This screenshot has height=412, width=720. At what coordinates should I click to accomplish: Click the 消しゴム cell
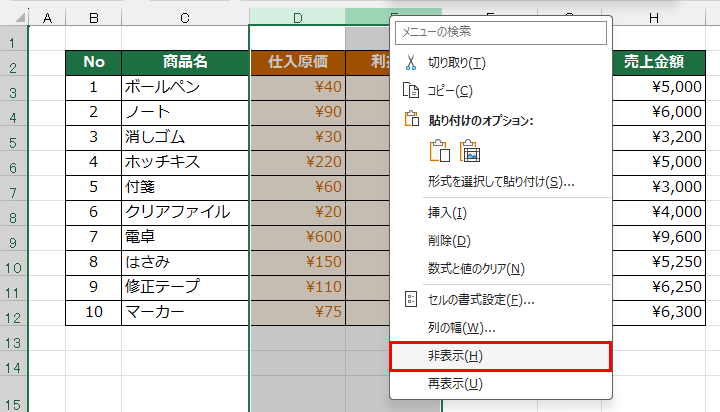pos(185,137)
